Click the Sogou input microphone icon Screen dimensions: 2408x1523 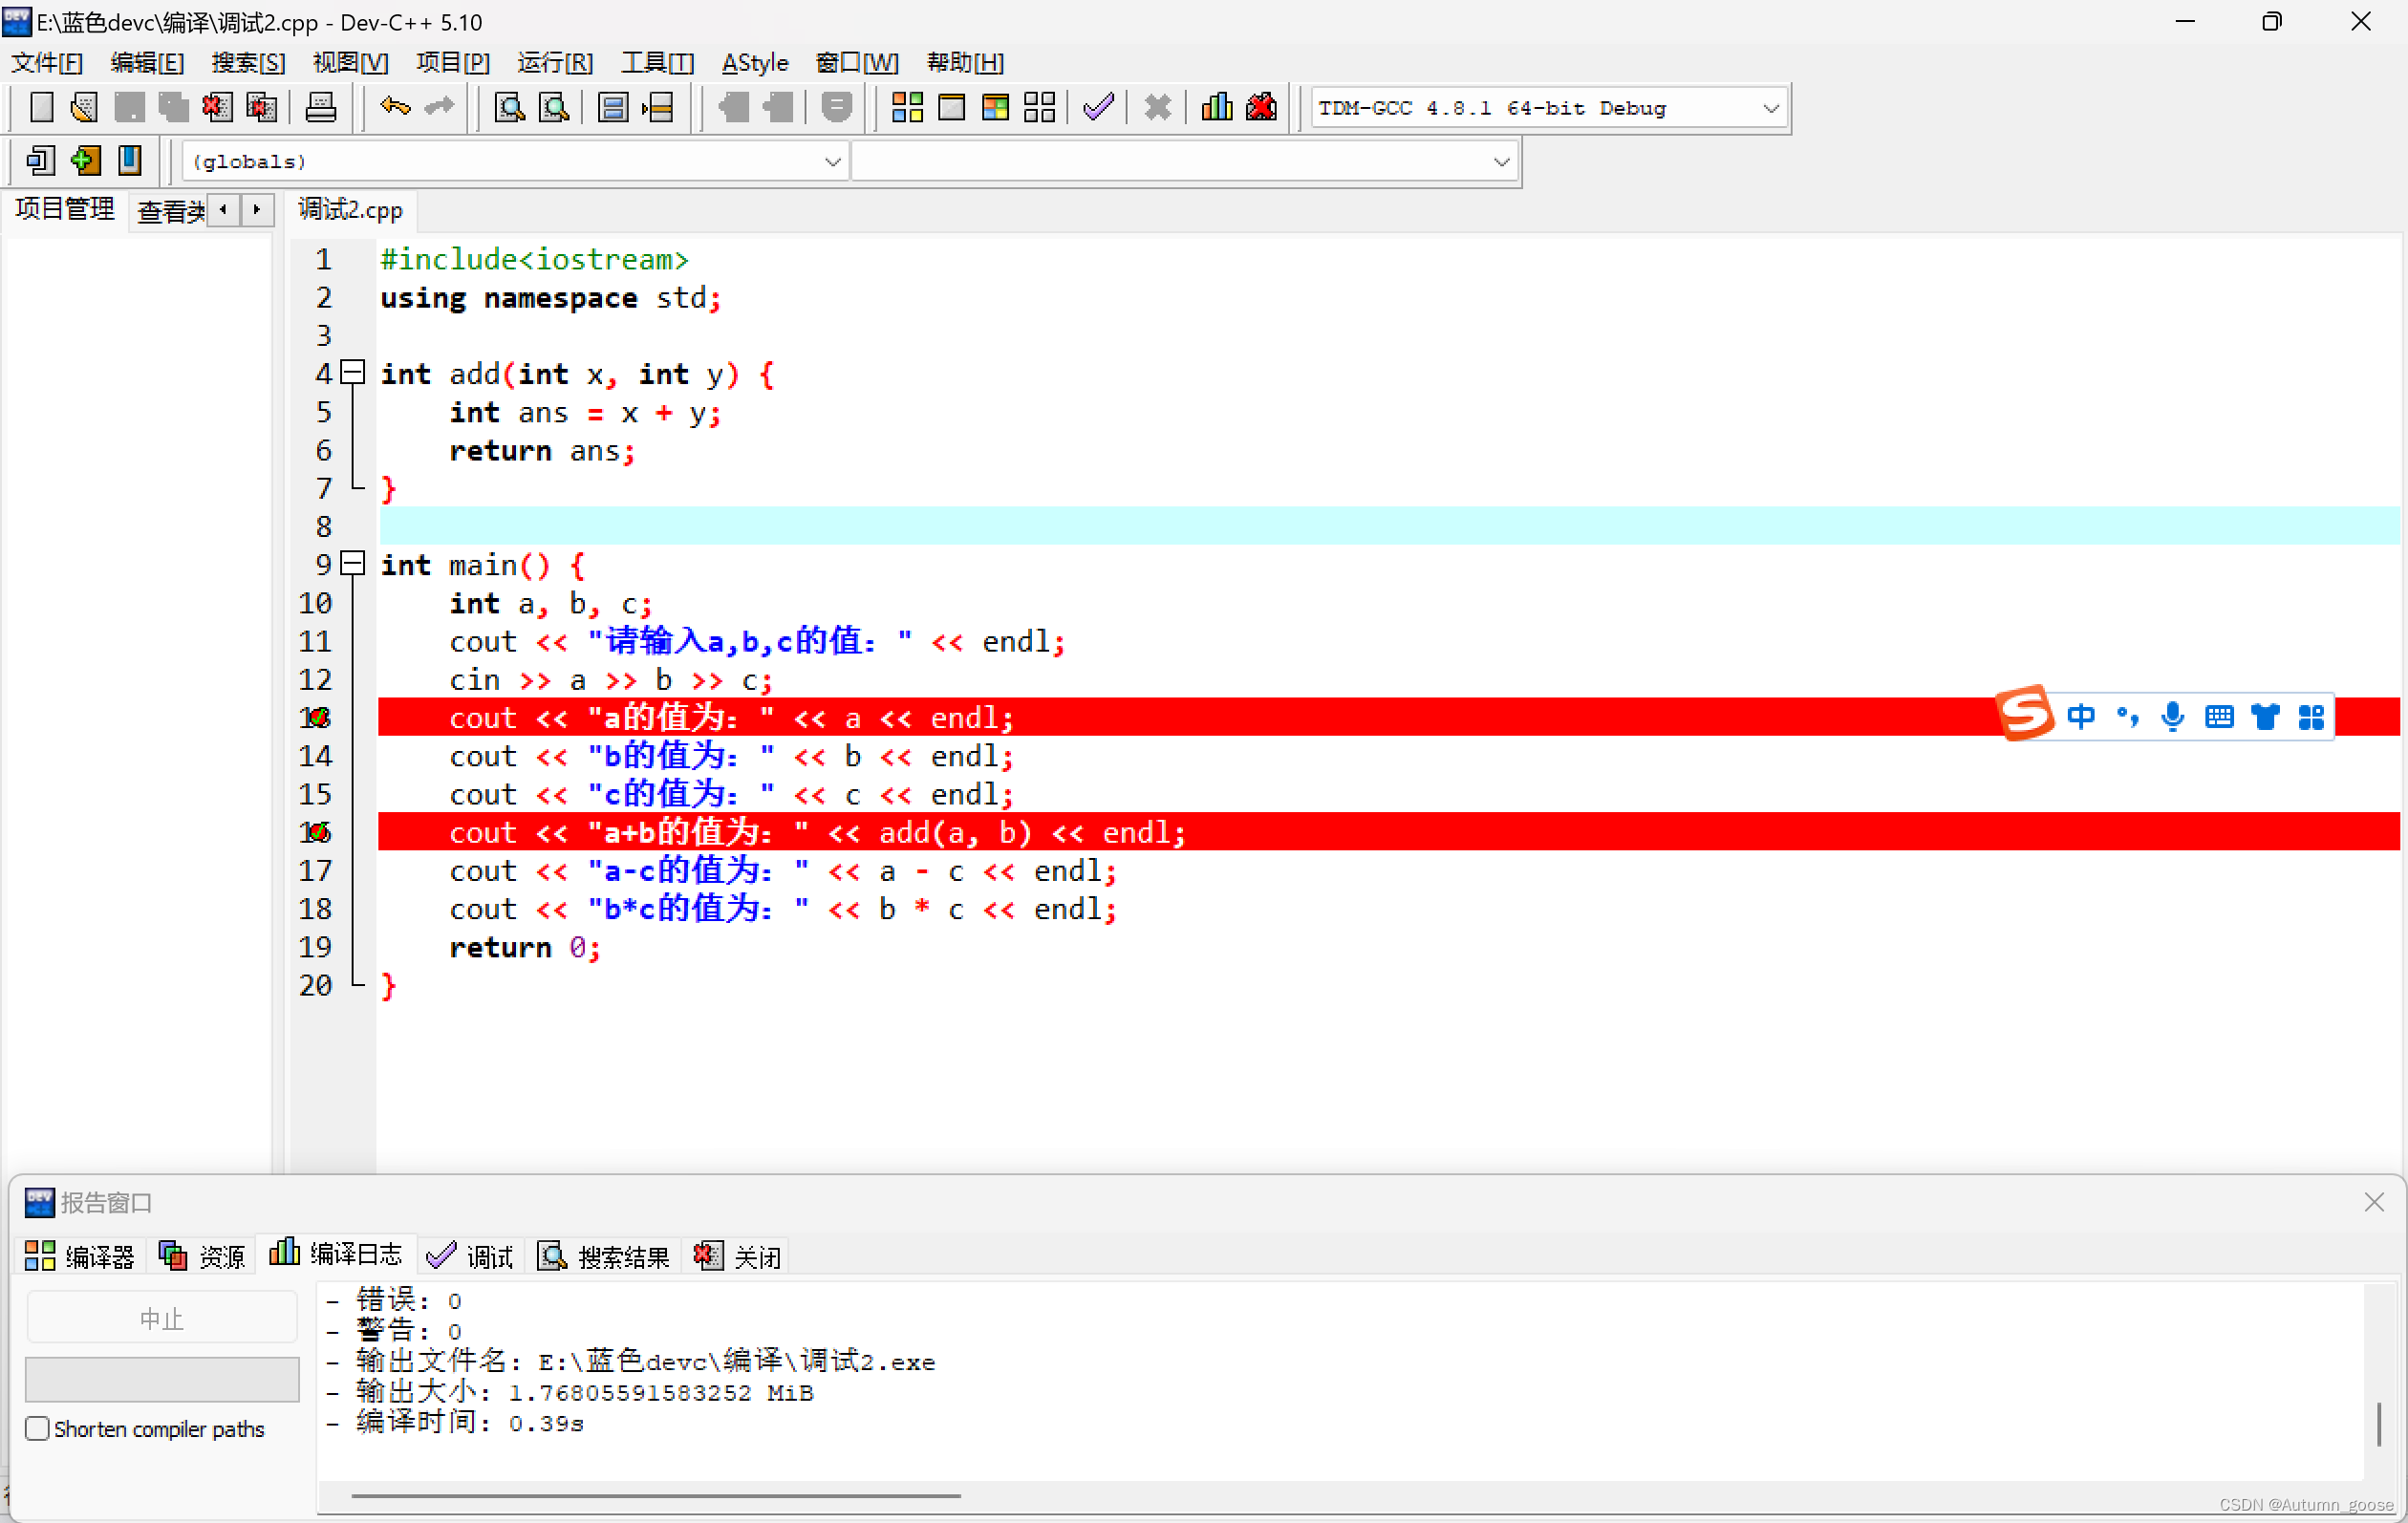tap(2172, 716)
